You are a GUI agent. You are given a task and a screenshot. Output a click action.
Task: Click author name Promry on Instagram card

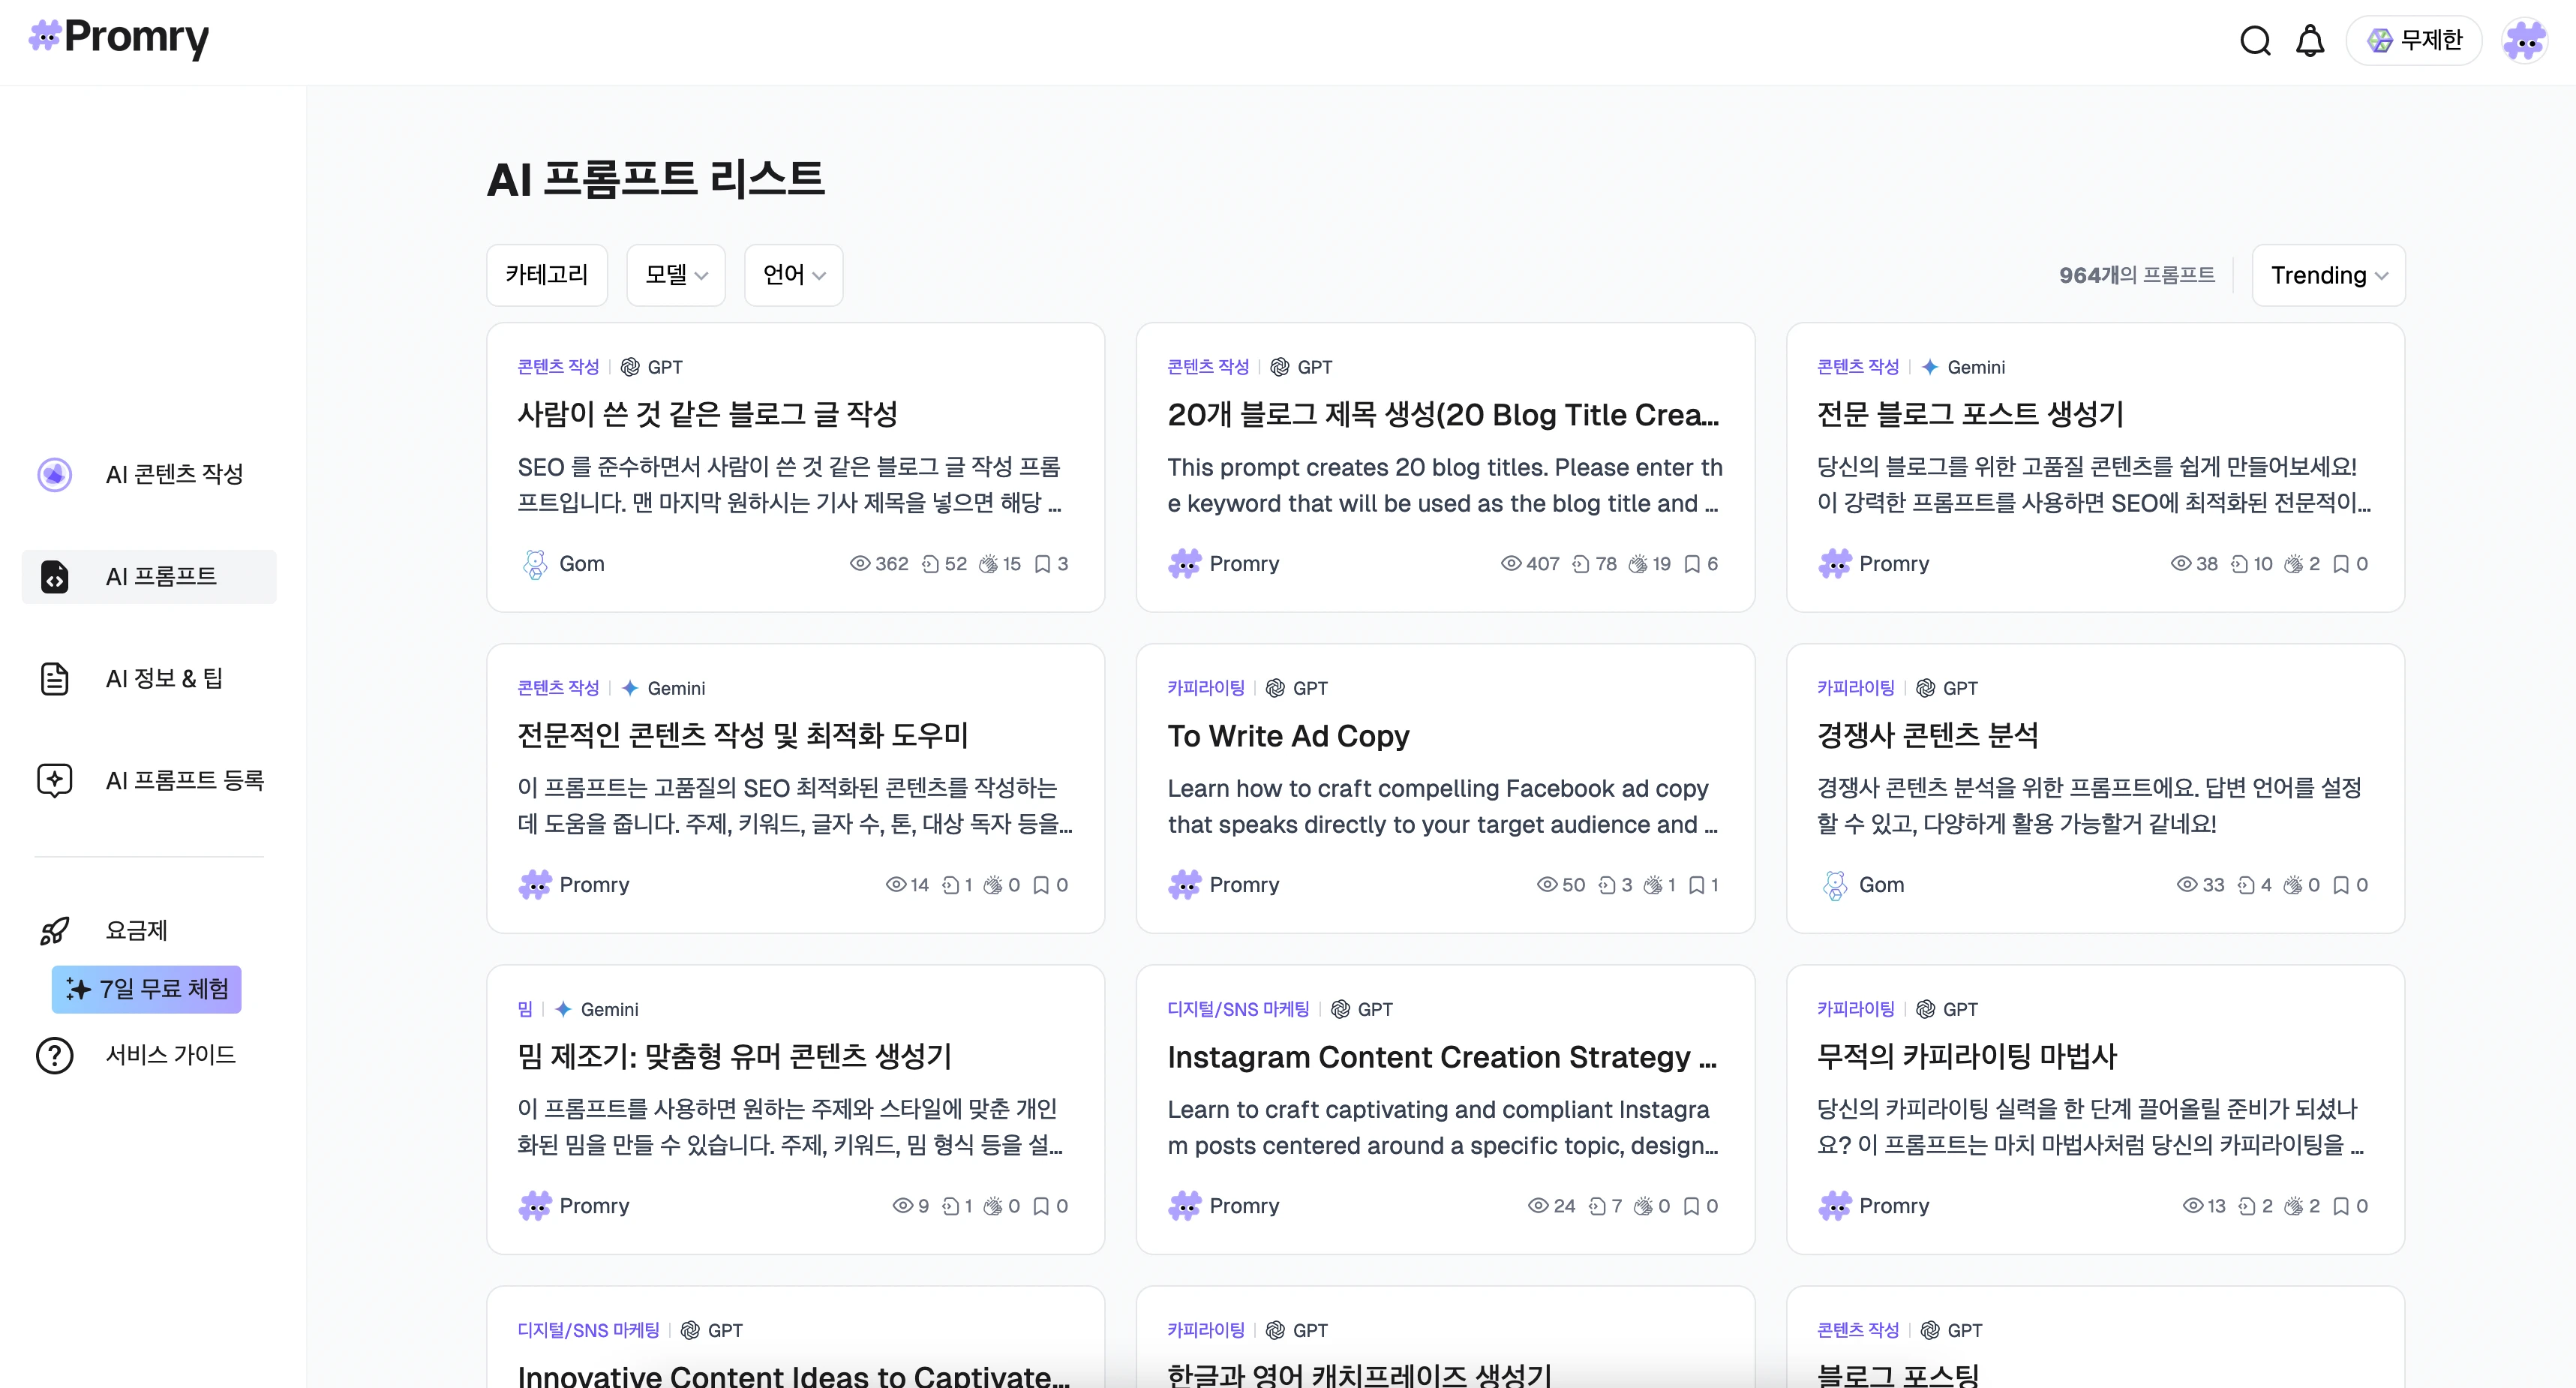coord(1244,1206)
